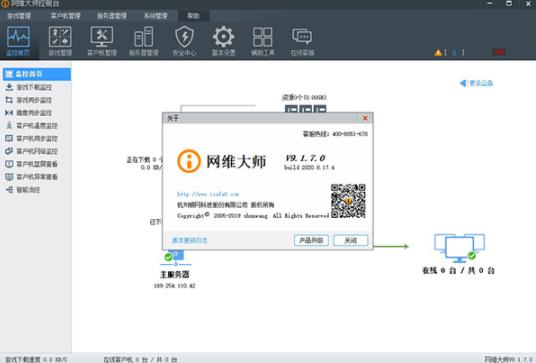Click the bluescreen icon beside 客户机蓝屏查看

coord(9,164)
